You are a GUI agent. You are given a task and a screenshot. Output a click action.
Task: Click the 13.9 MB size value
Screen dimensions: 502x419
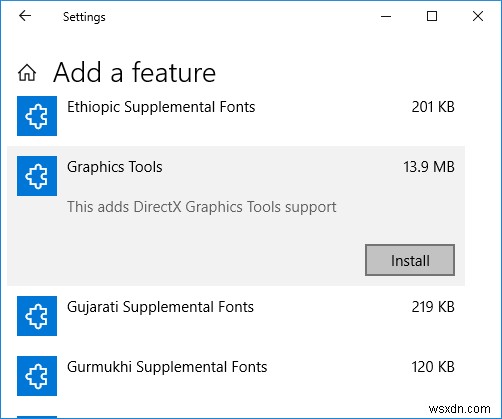[x=429, y=167]
